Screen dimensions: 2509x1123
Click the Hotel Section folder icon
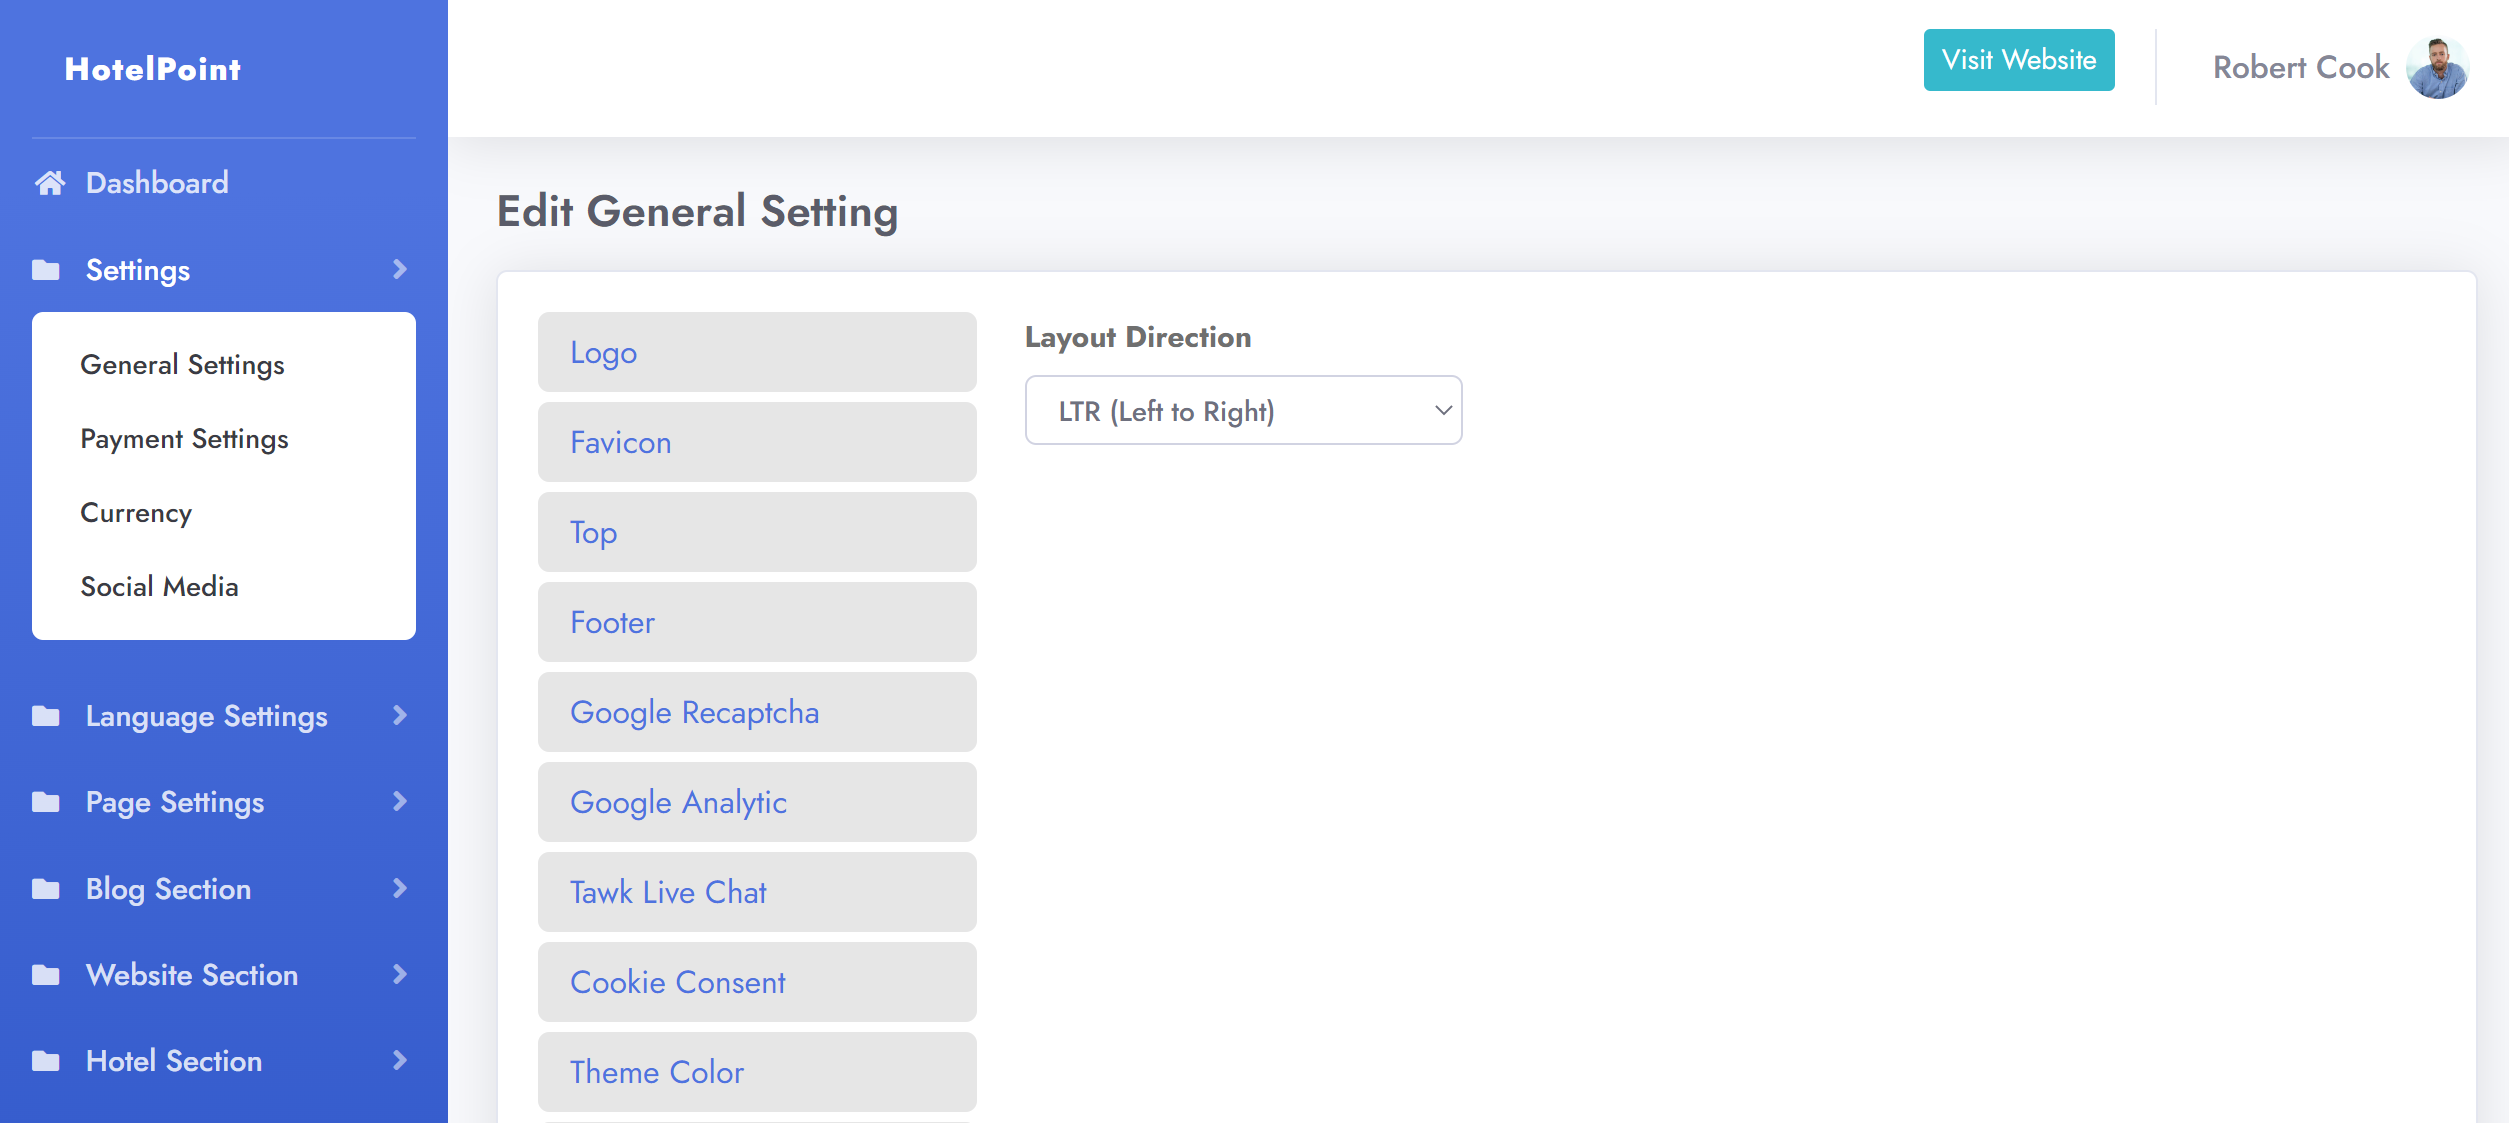click(x=46, y=1061)
